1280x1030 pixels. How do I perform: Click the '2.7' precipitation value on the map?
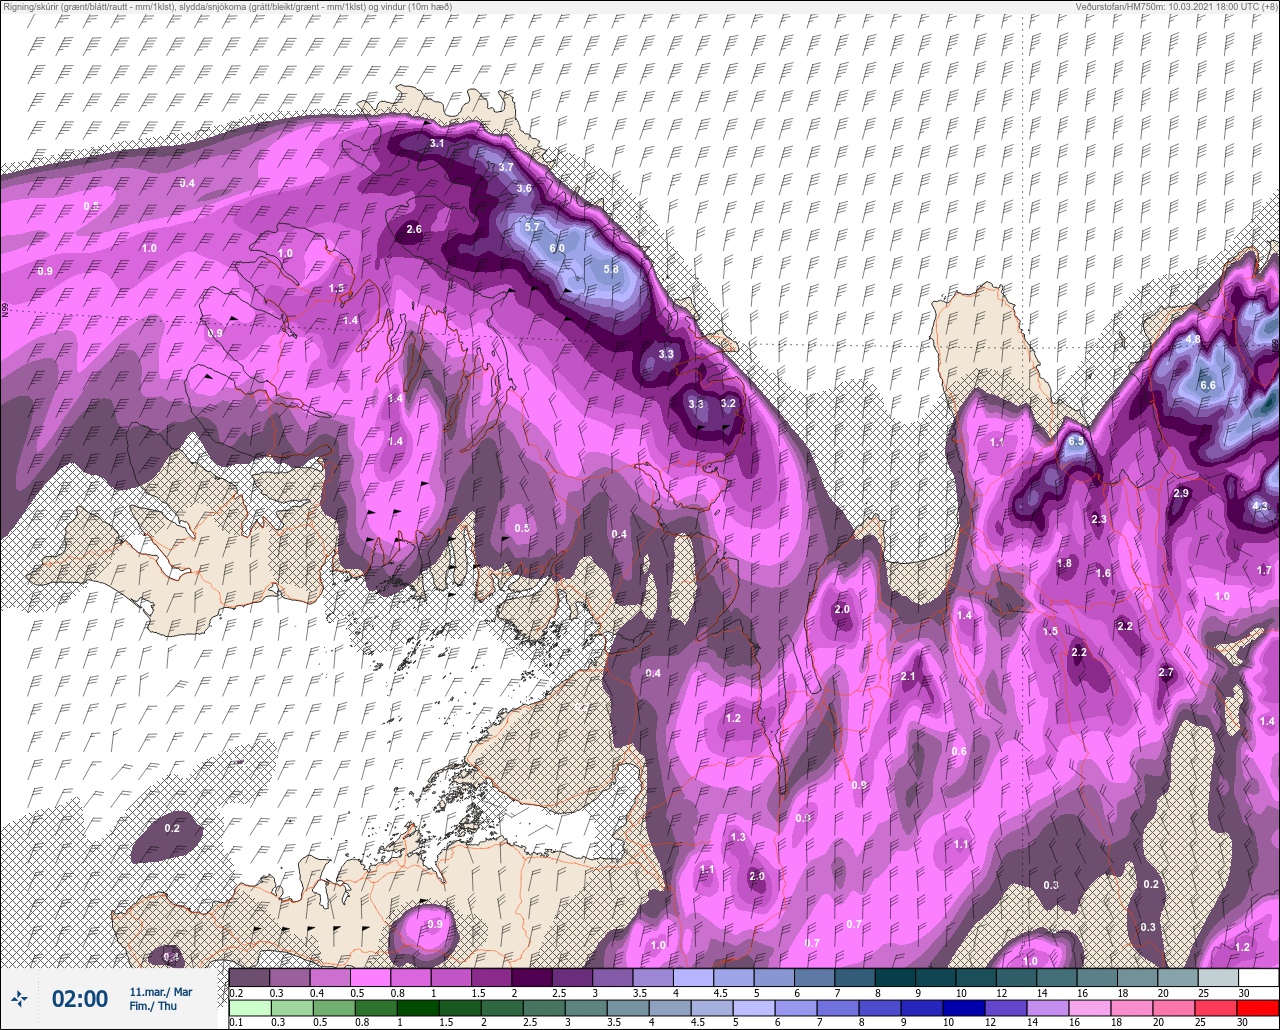coord(1166,672)
